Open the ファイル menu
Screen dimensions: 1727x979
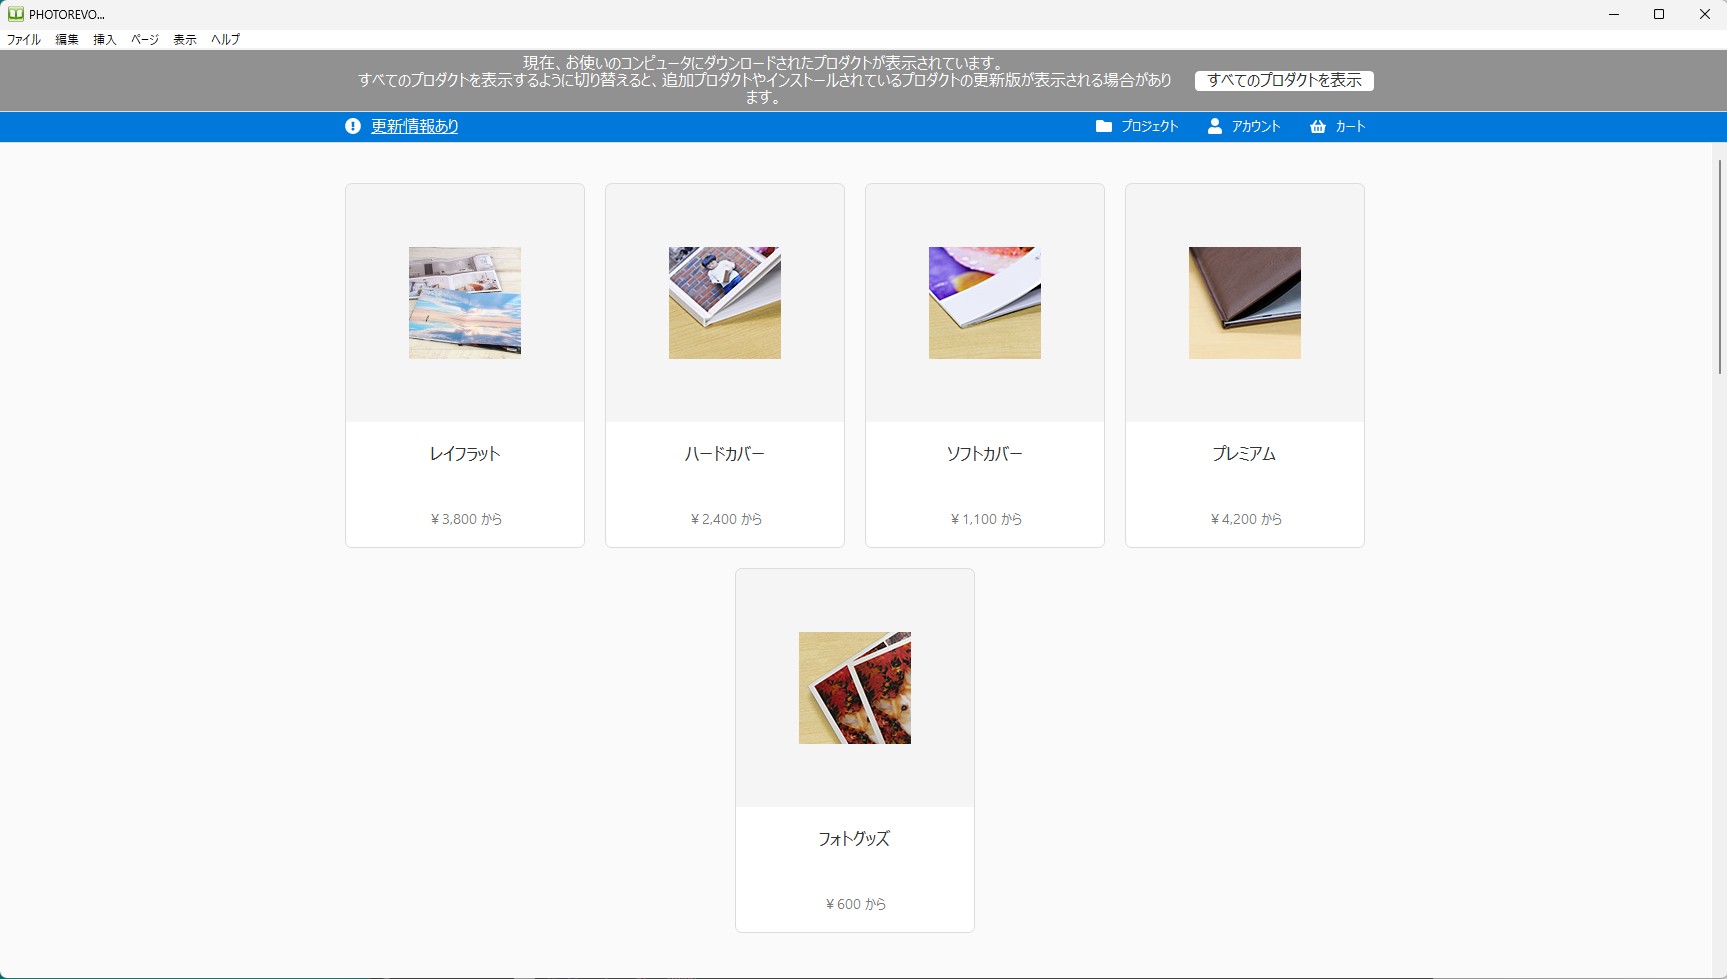(x=24, y=40)
